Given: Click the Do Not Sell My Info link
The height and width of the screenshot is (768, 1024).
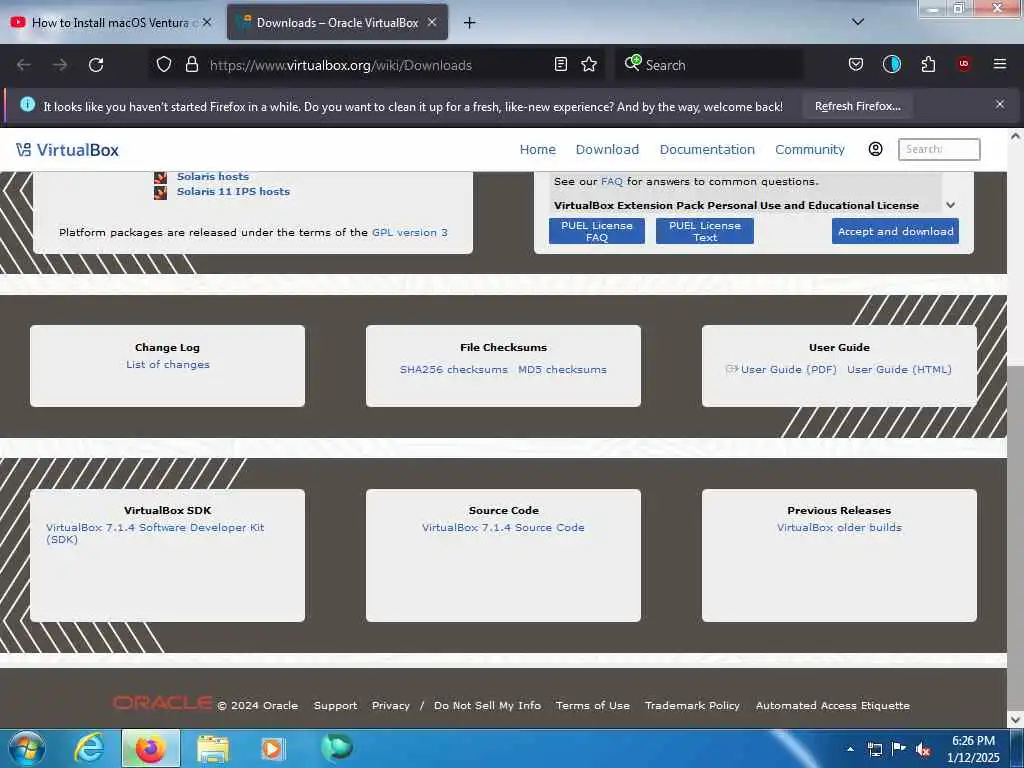Looking at the screenshot, I should click(x=487, y=705).
